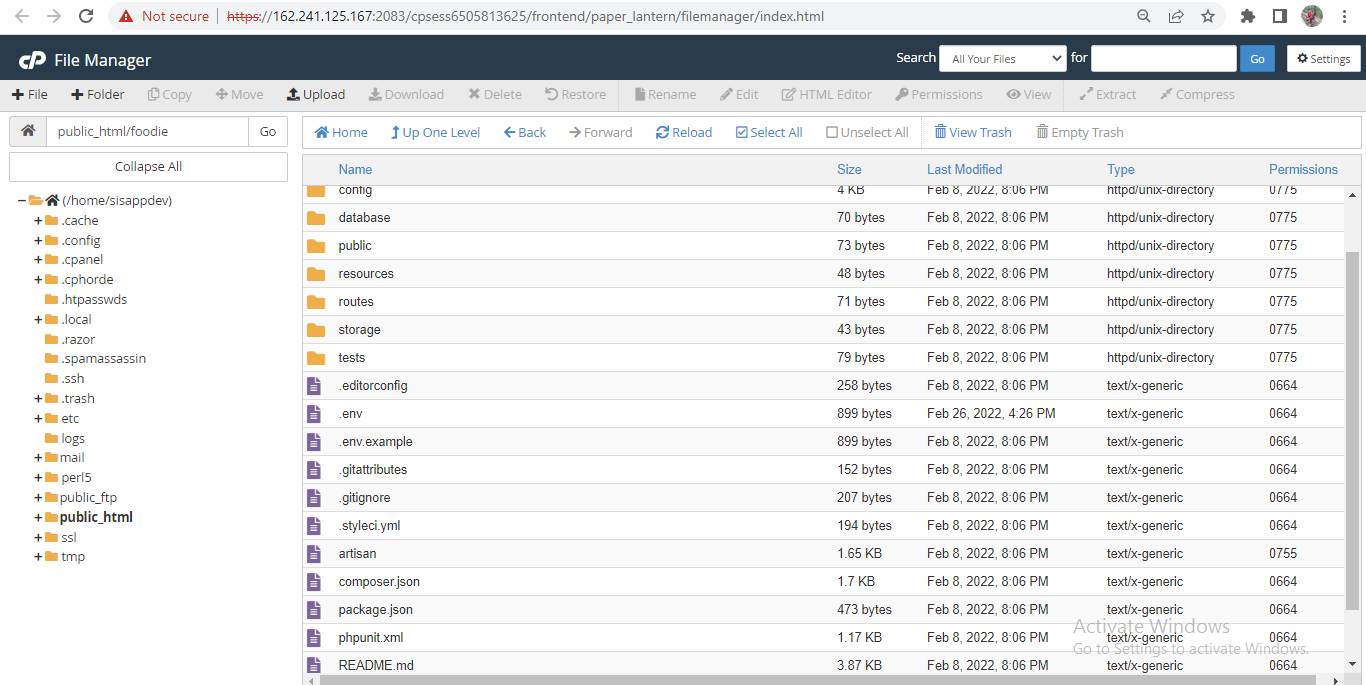Viewport: 1366px width, 685px height.
Task: Click Extract in the toolbar
Action: pos(1108,94)
